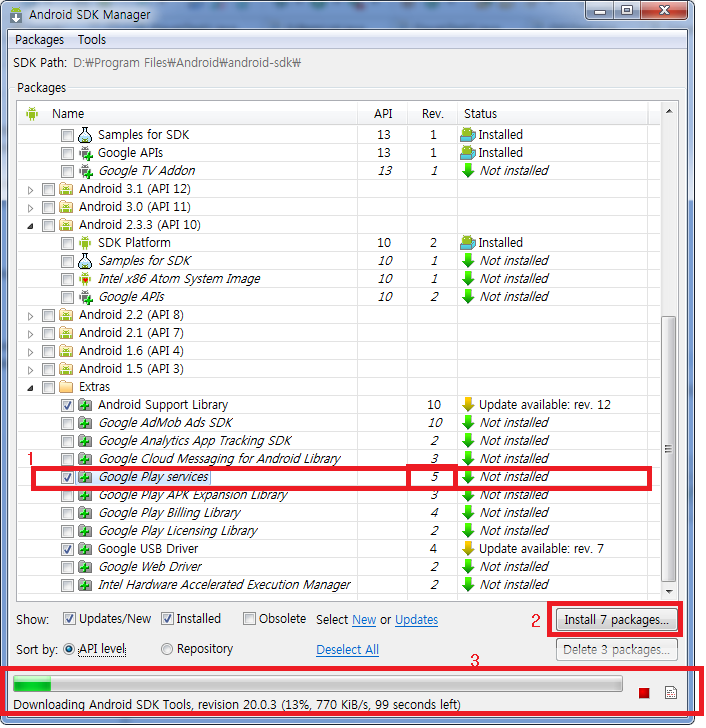Viewport: 706px width, 728px height.
Task: Click the scrollbar up arrow
Action: pos(669,111)
